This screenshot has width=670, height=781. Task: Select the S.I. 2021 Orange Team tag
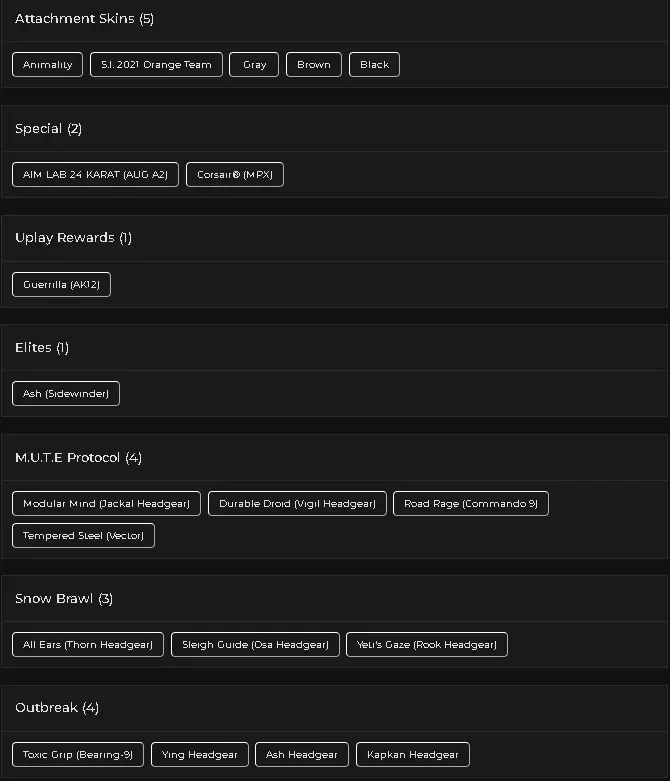(x=156, y=65)
